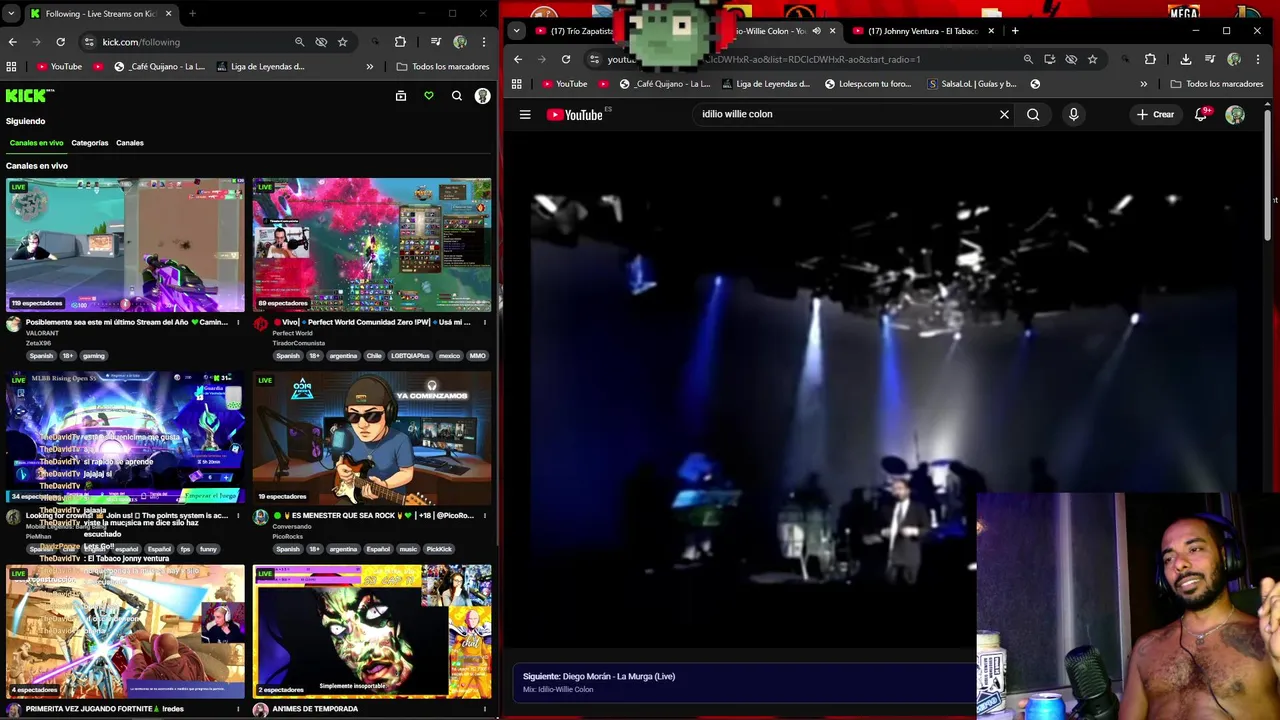Image resolution: width=1280 pixels, height=720 pixels.
Task: Open options menu for PicoRocks stream
Action: 485,516
